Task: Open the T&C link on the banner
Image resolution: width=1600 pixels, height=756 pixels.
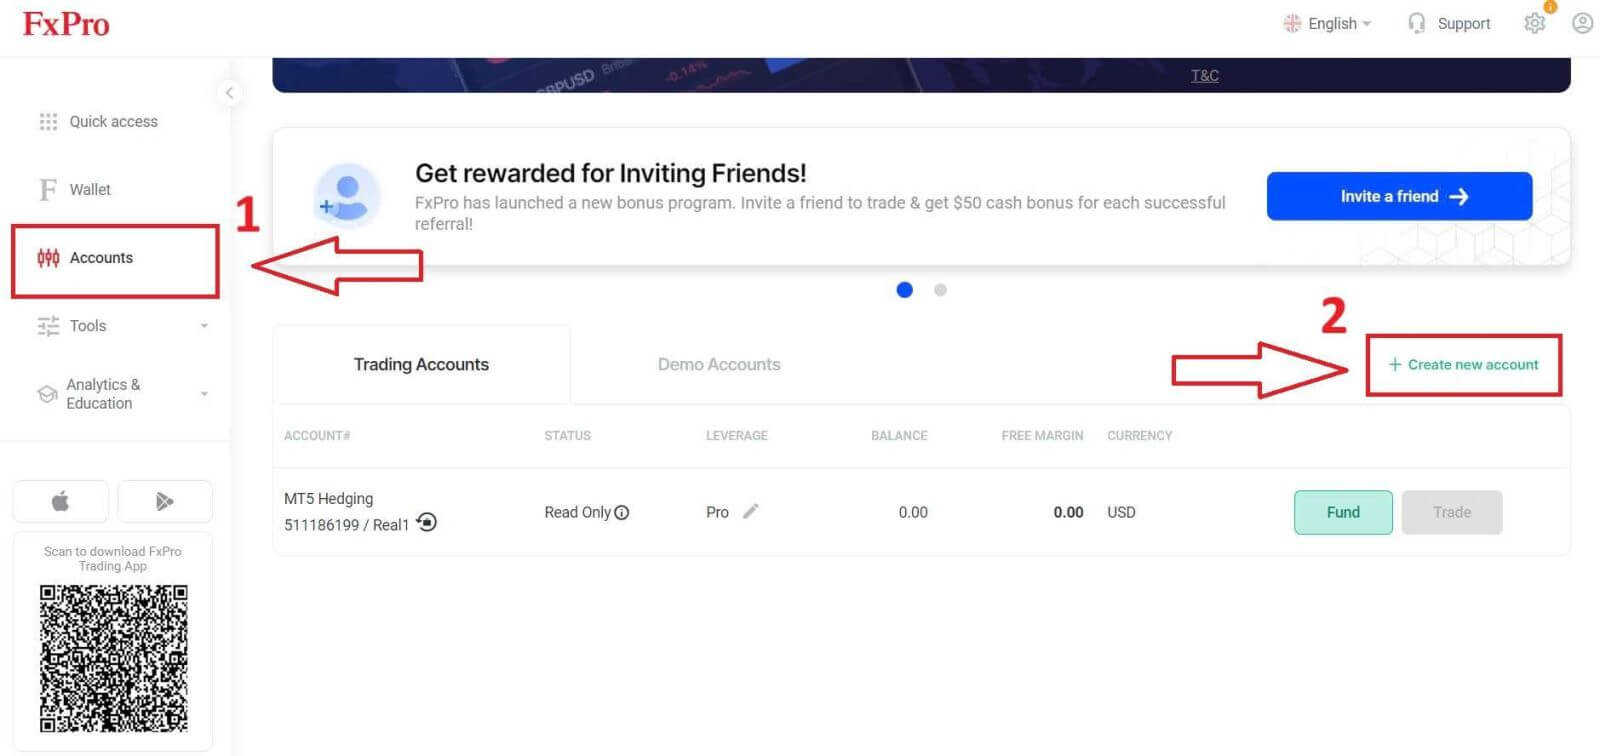Action: (1204, 75)
